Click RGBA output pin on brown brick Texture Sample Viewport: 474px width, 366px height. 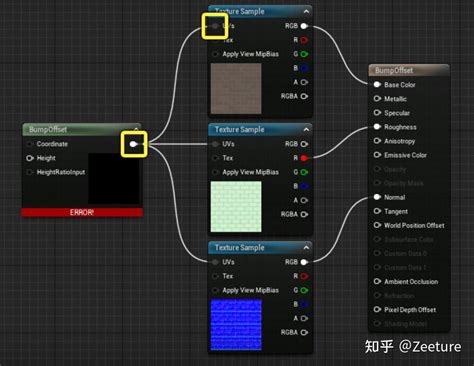(304, 96)
